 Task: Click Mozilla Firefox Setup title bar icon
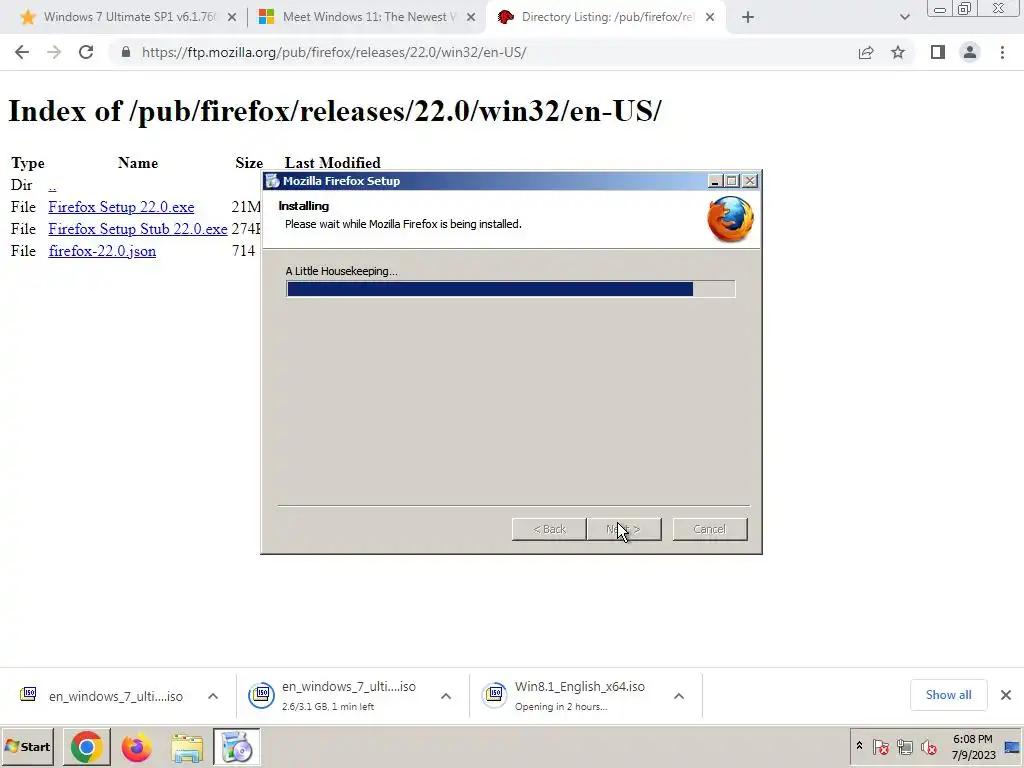pyautogui.click(x=273, y=181)
